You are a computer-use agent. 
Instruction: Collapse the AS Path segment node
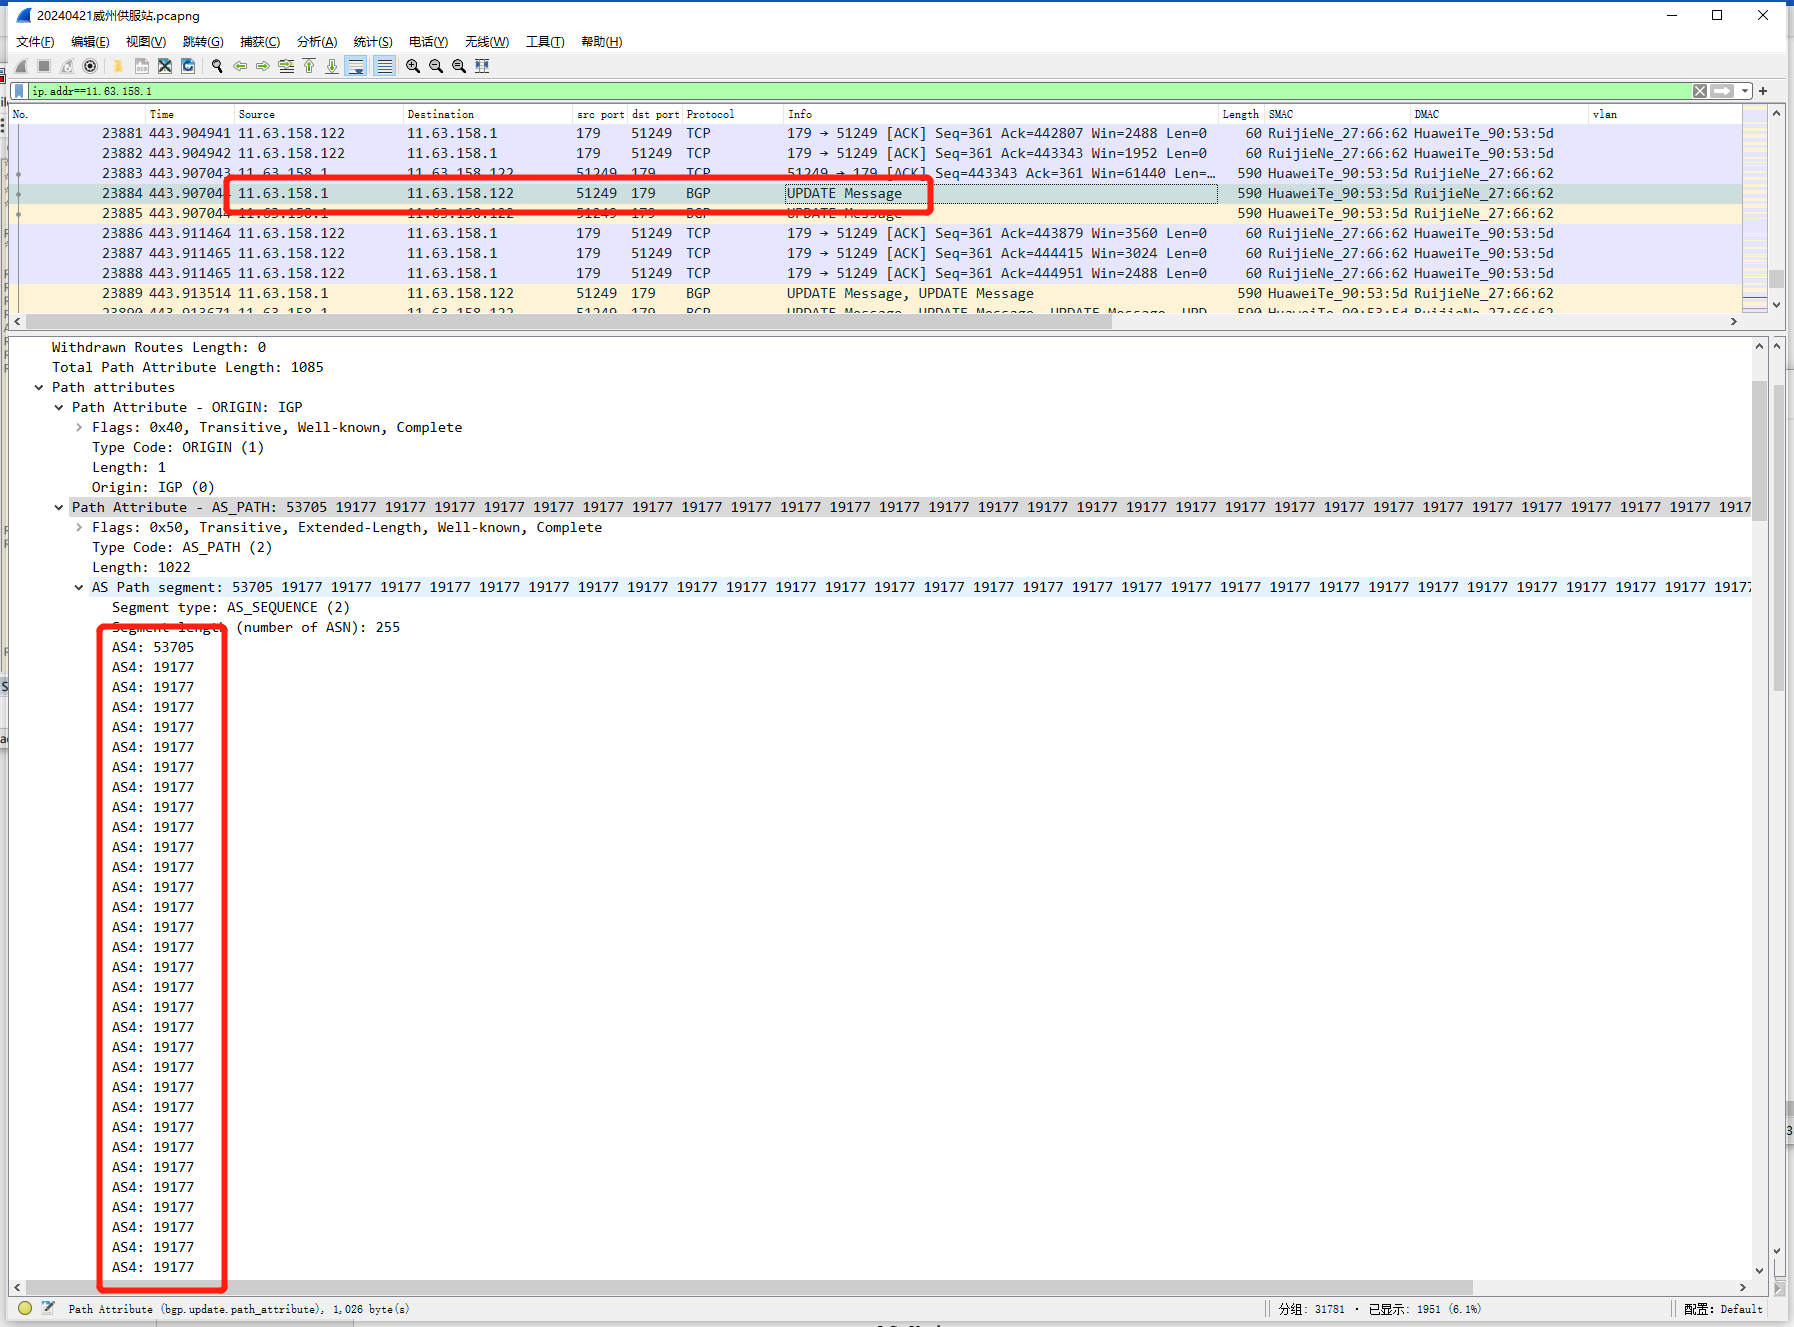tap(79, 588)
